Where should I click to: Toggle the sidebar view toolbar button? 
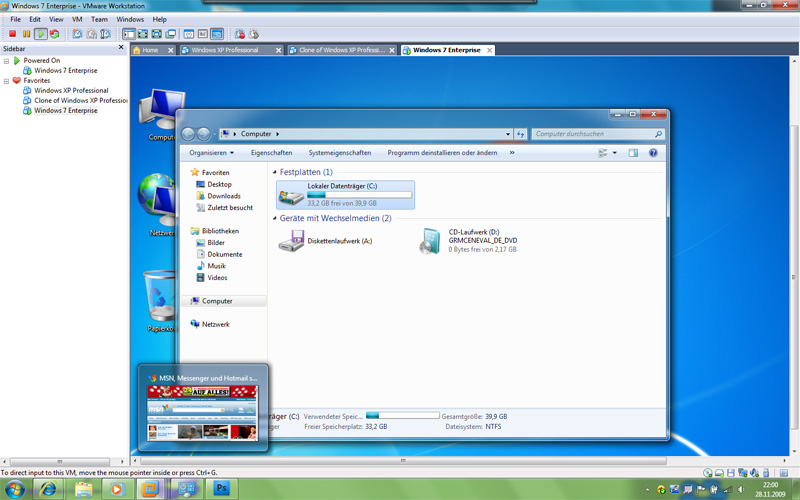pyautogui.click(x=129, y=34)
